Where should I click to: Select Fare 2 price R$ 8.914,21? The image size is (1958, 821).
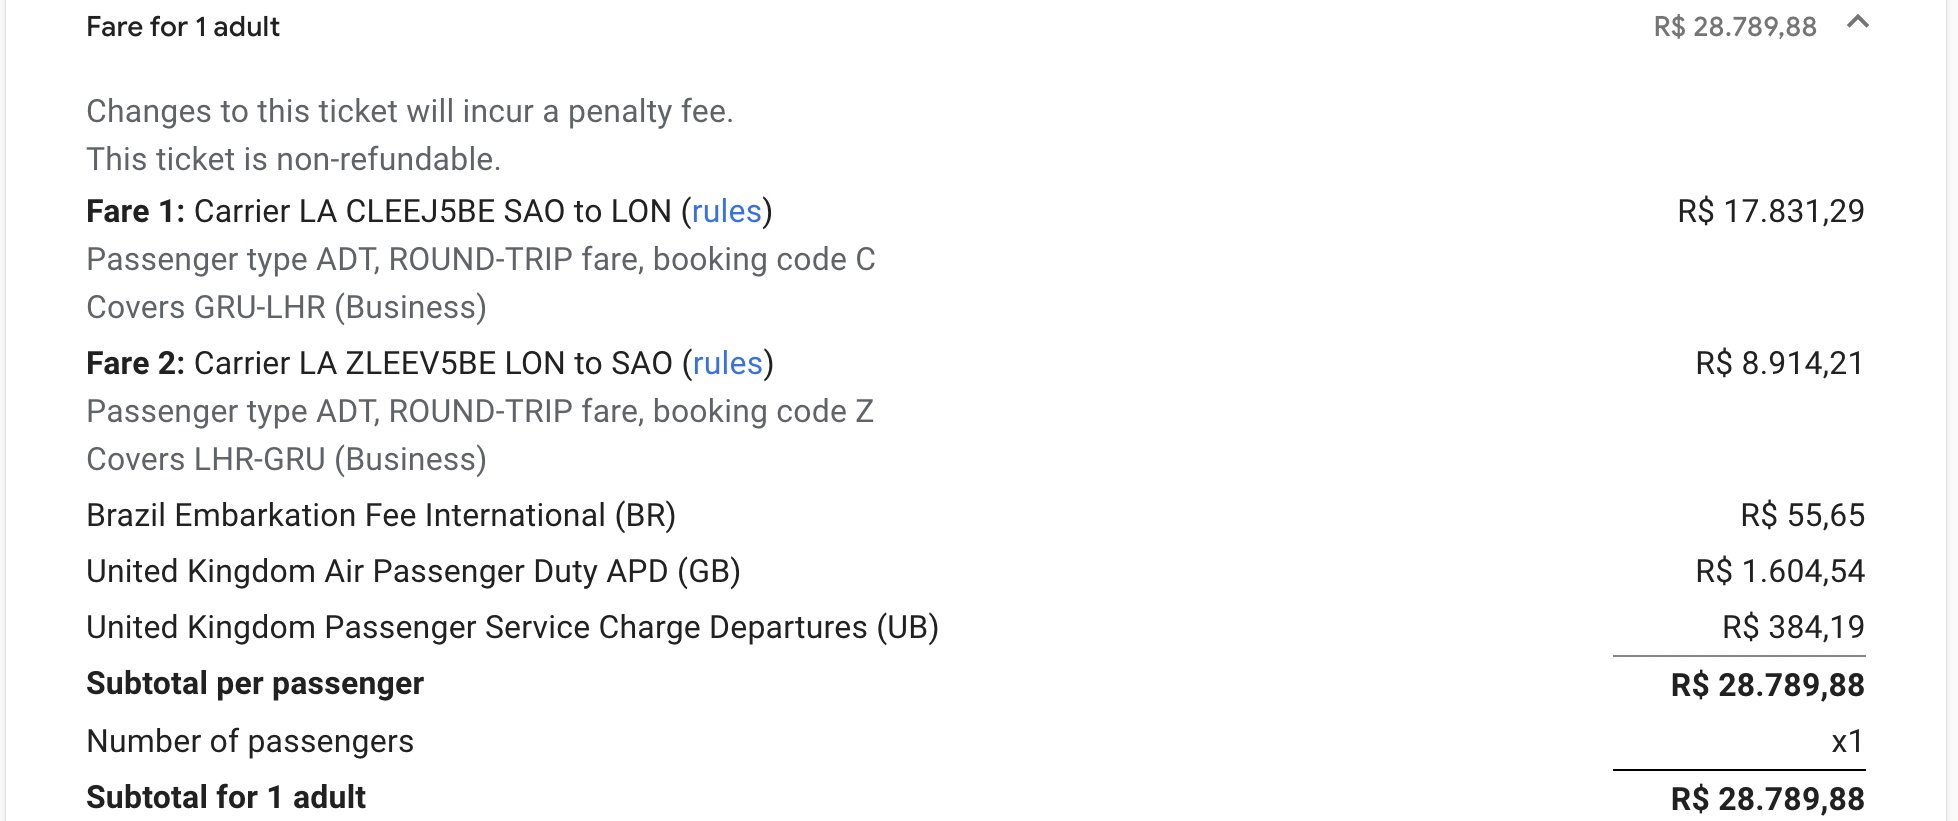click(x=1780, y=363)
